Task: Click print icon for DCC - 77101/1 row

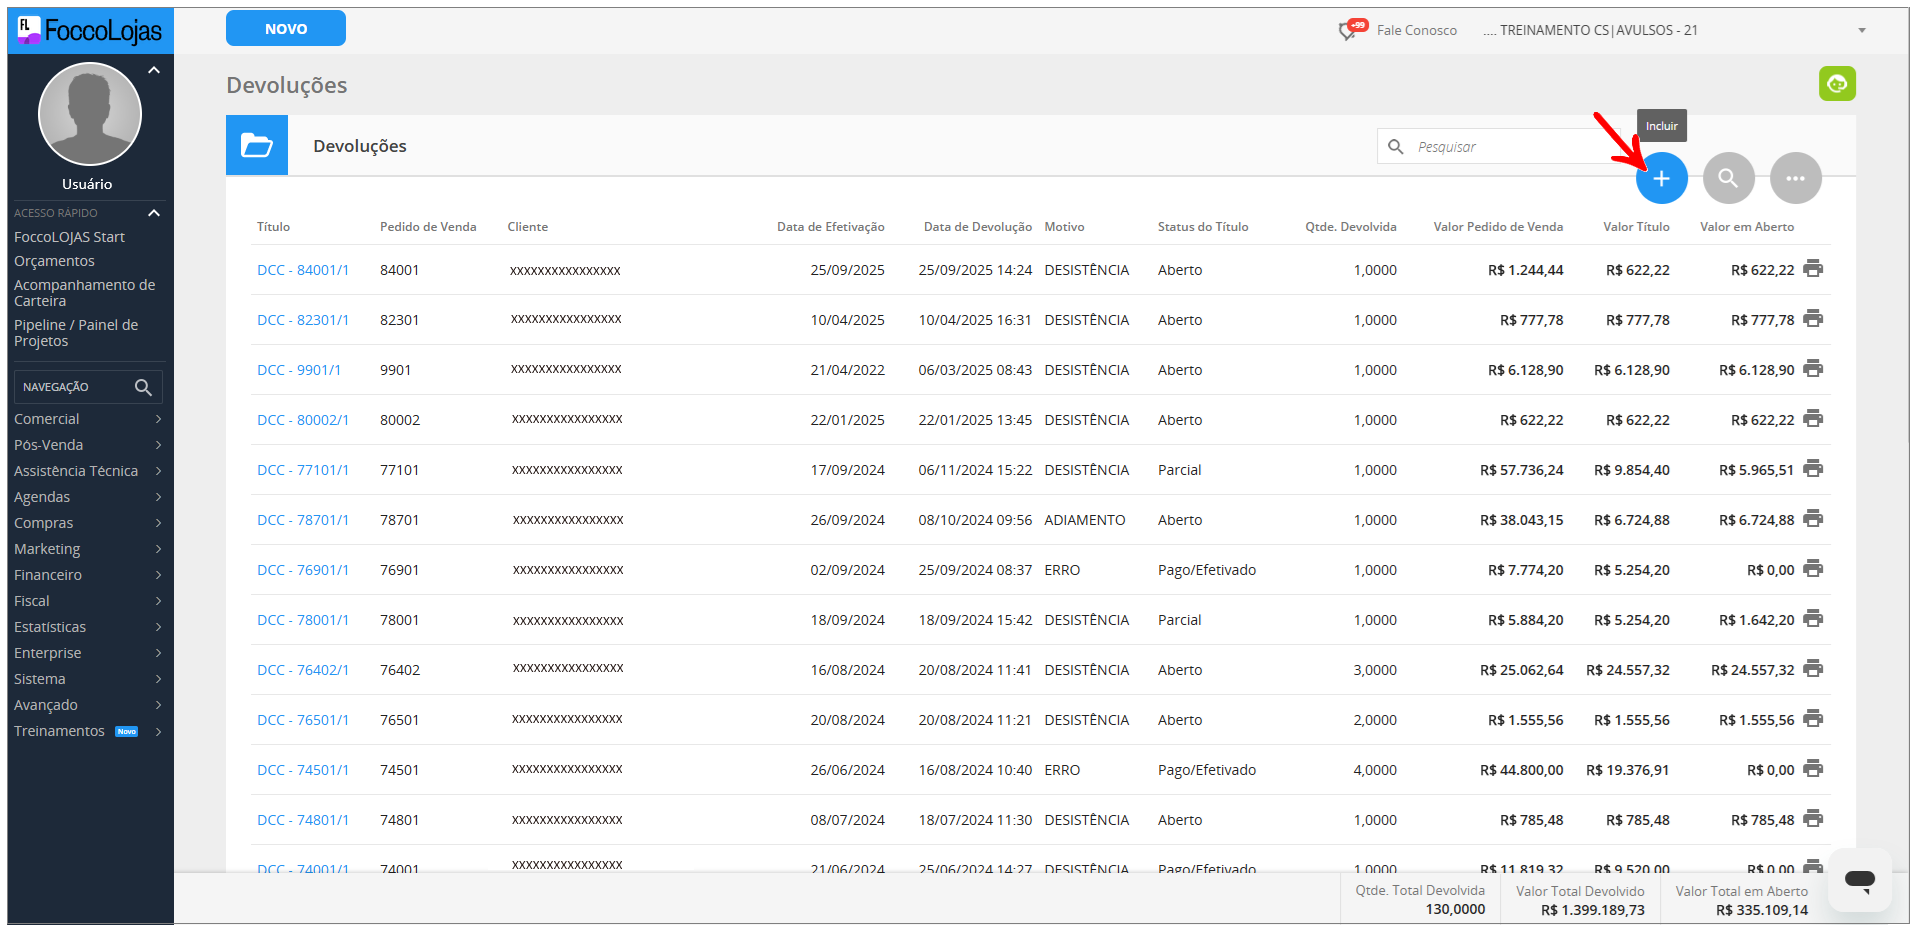Action: (x=1813, y=469)
